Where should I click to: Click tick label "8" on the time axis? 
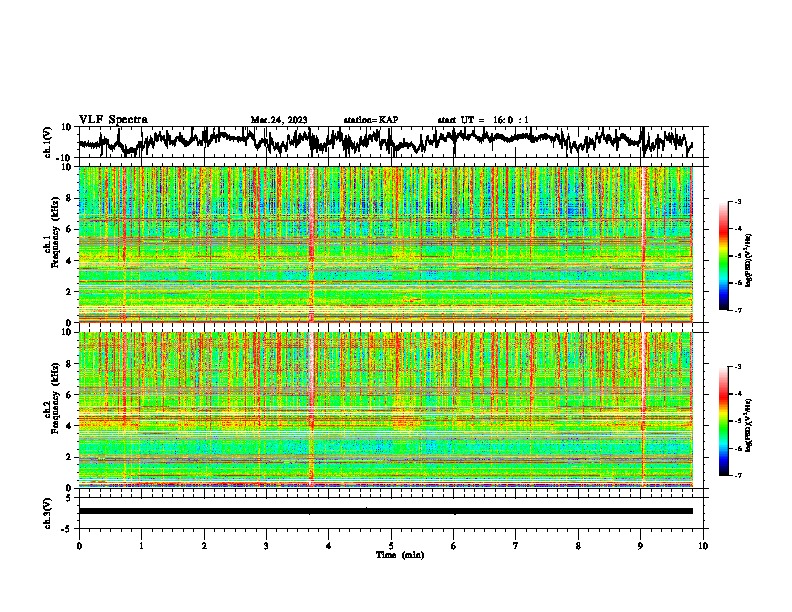(x=578, y=546)
